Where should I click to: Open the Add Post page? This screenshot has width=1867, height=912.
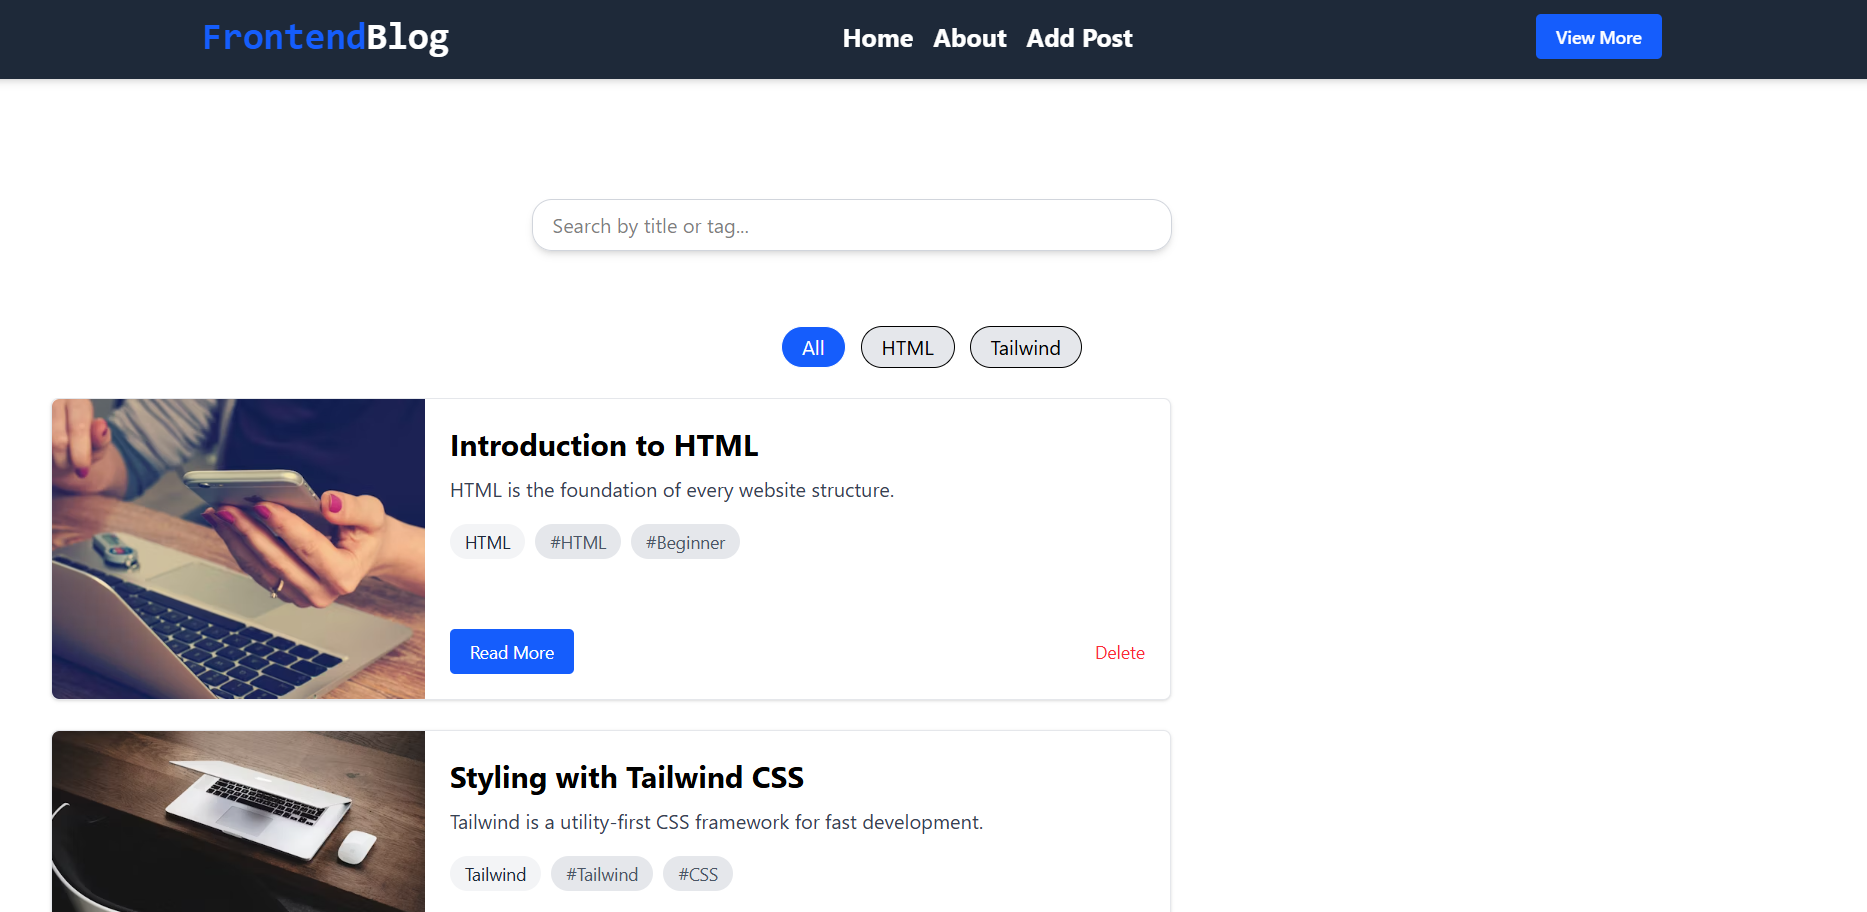point(1079,38)
